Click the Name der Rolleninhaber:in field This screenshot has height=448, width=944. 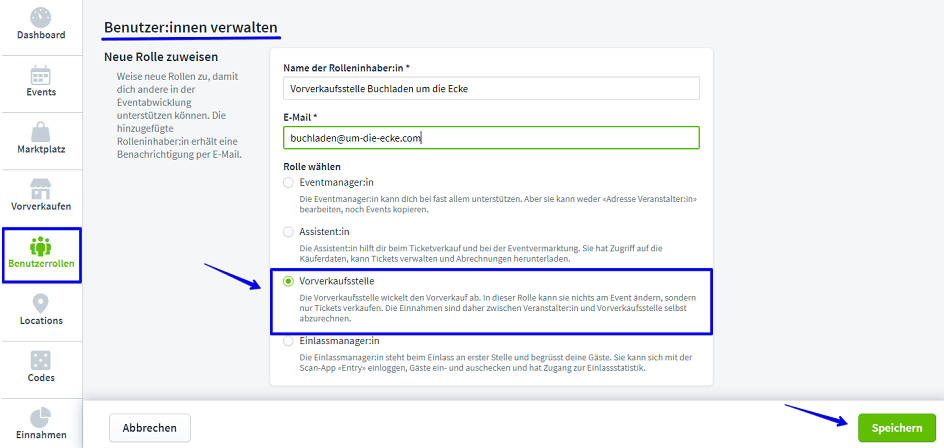tap(491, 88)
